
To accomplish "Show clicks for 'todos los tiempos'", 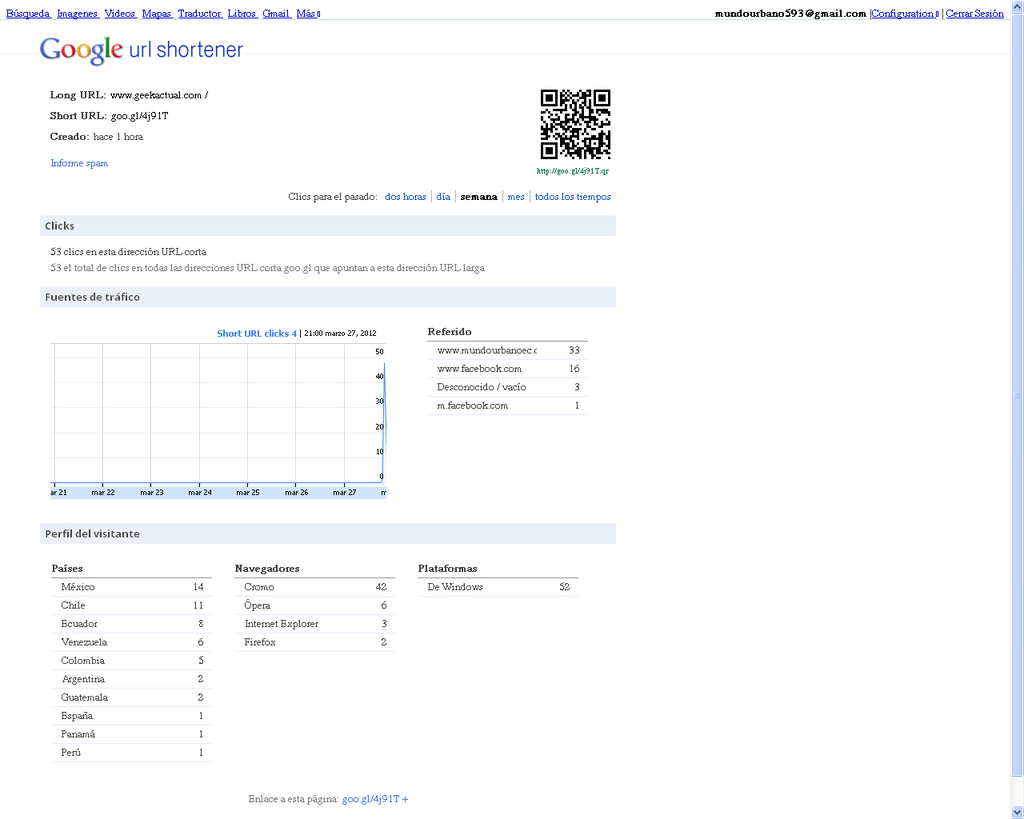I will [572, 197].
